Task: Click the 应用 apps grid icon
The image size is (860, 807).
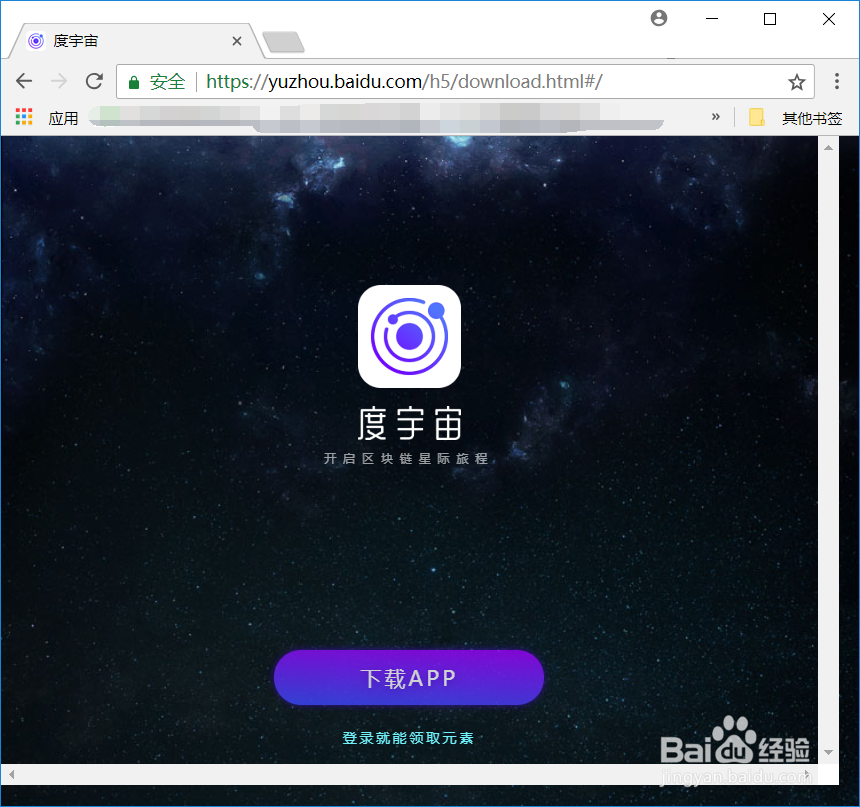Action: click(23, 116)
